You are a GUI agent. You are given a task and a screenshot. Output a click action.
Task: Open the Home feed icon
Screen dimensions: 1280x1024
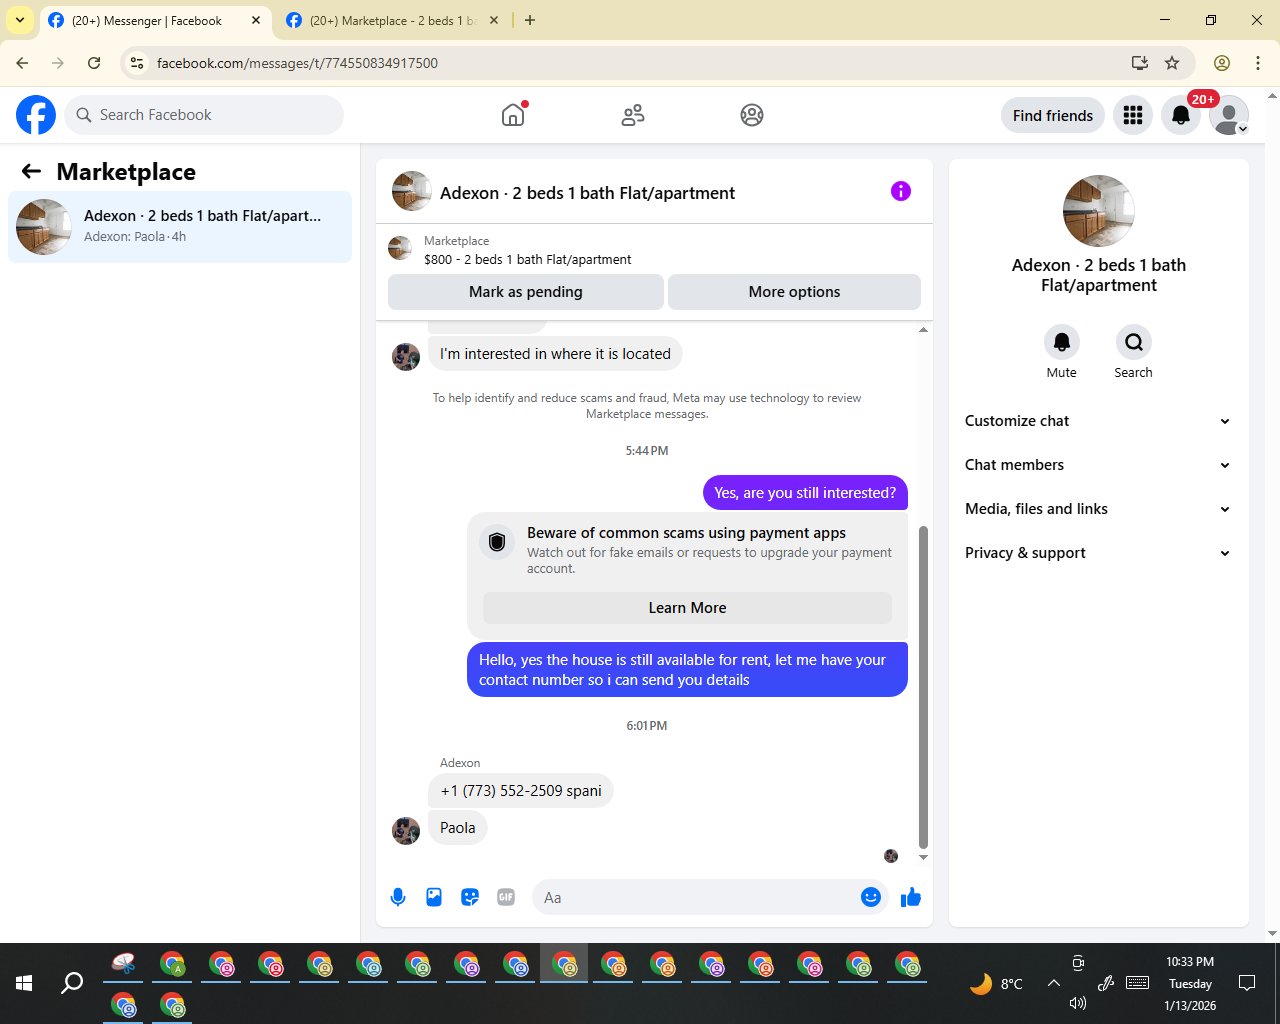[x=513, y=115]
